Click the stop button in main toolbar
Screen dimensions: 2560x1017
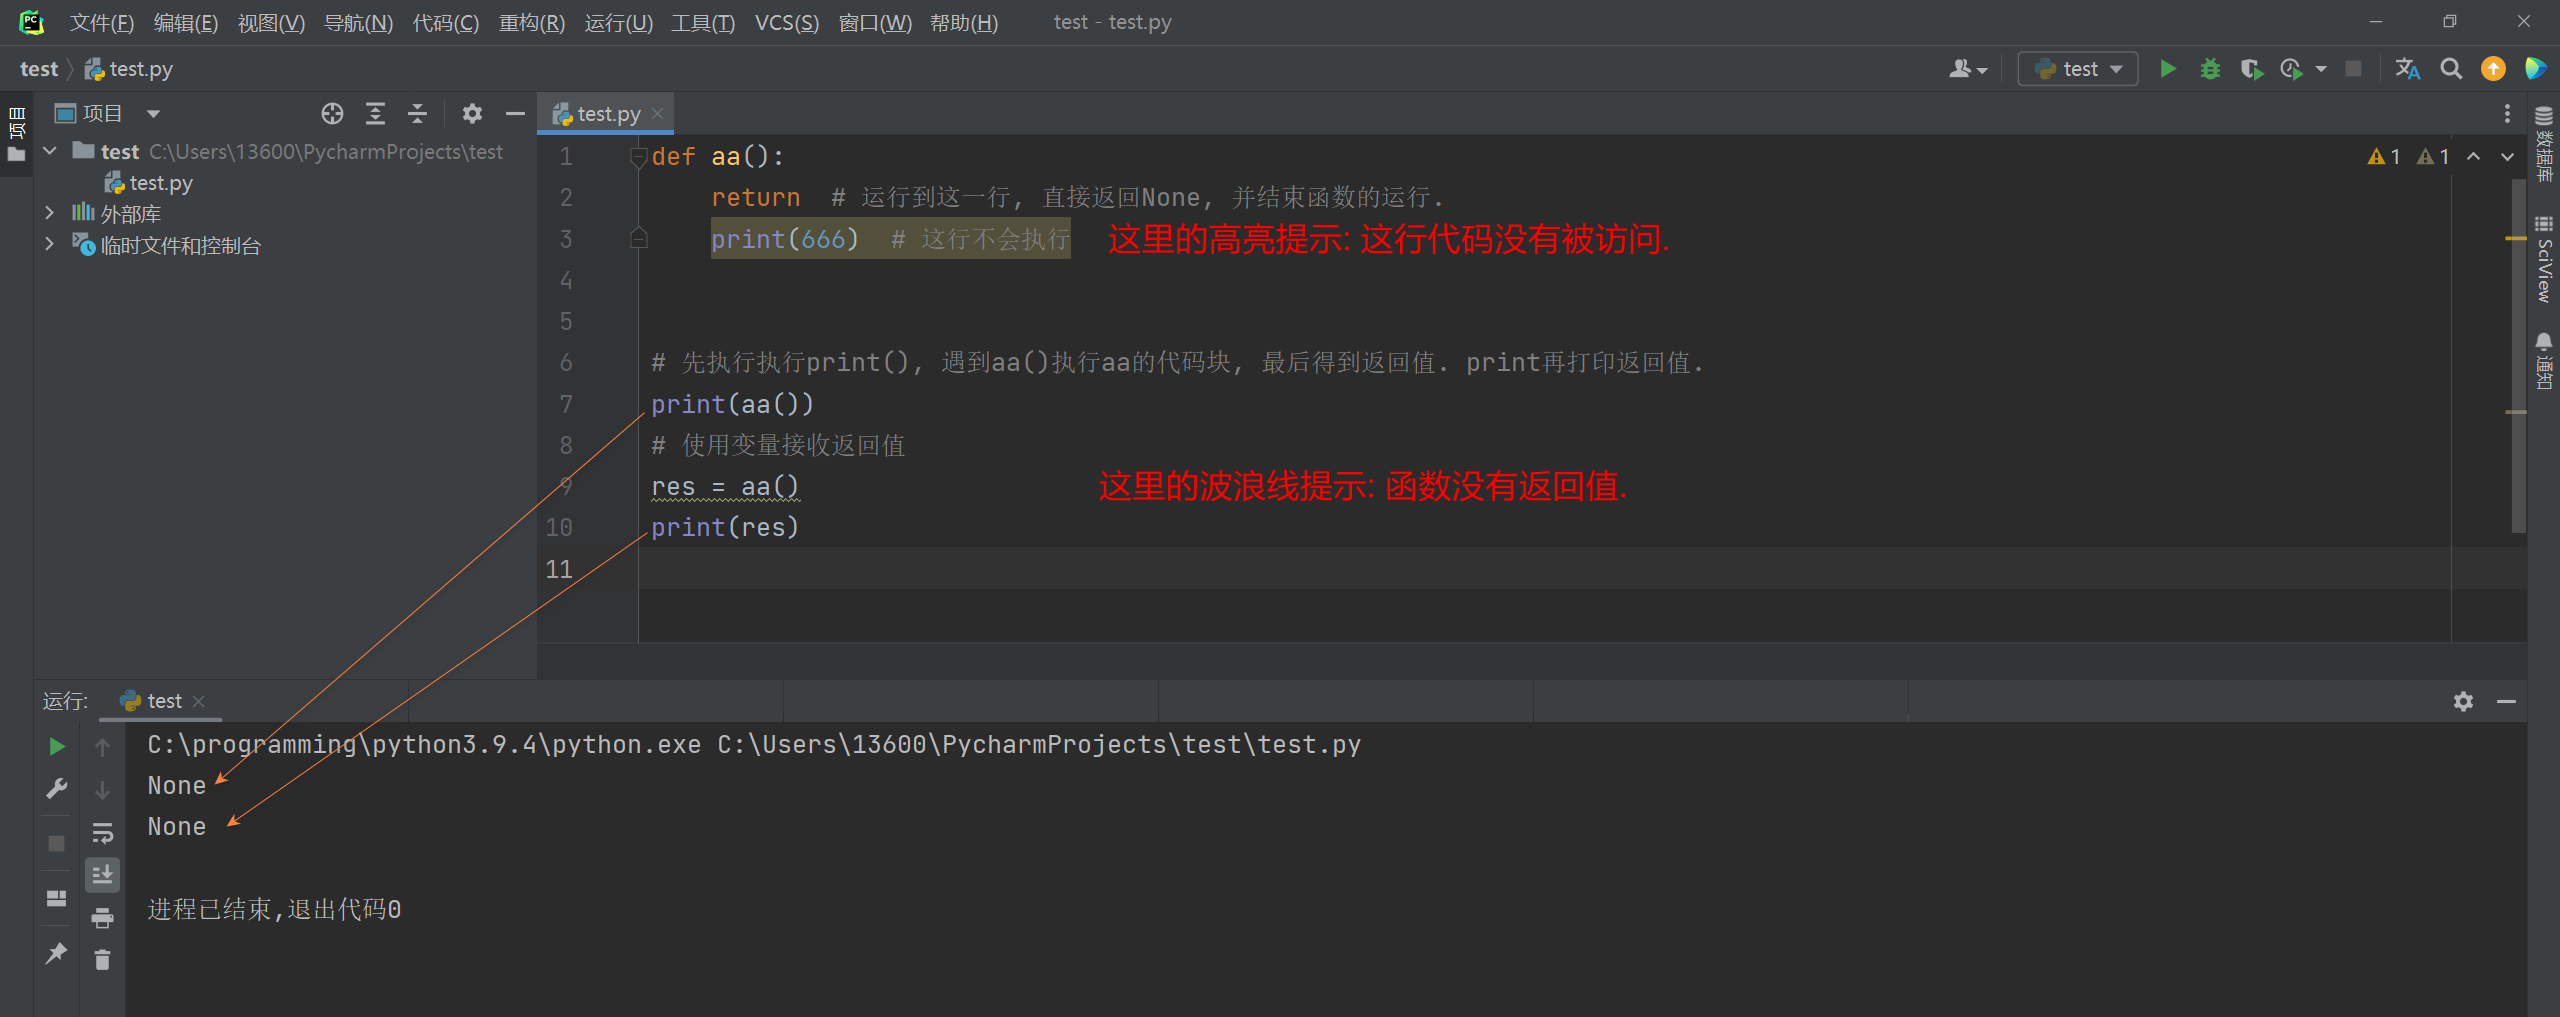2354,69
